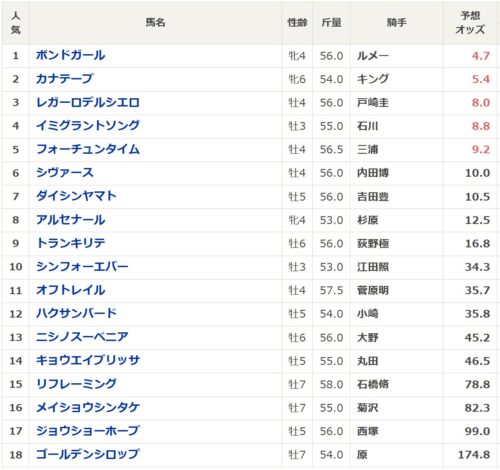Click the 馬名 column header
The width and height of the screenshot is (500, 470).
click(x=155, y=22)
